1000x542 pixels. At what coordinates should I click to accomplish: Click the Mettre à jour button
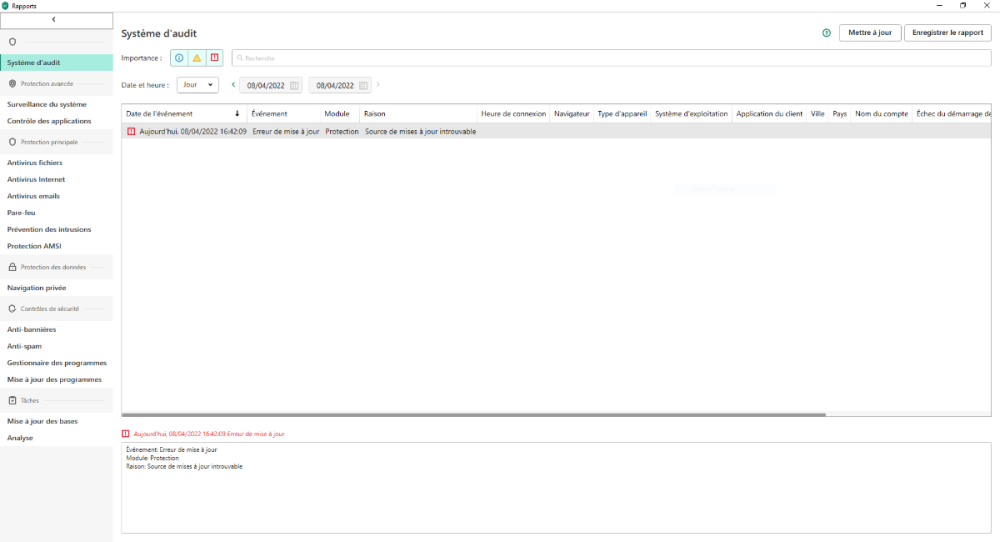pos(870,33)
